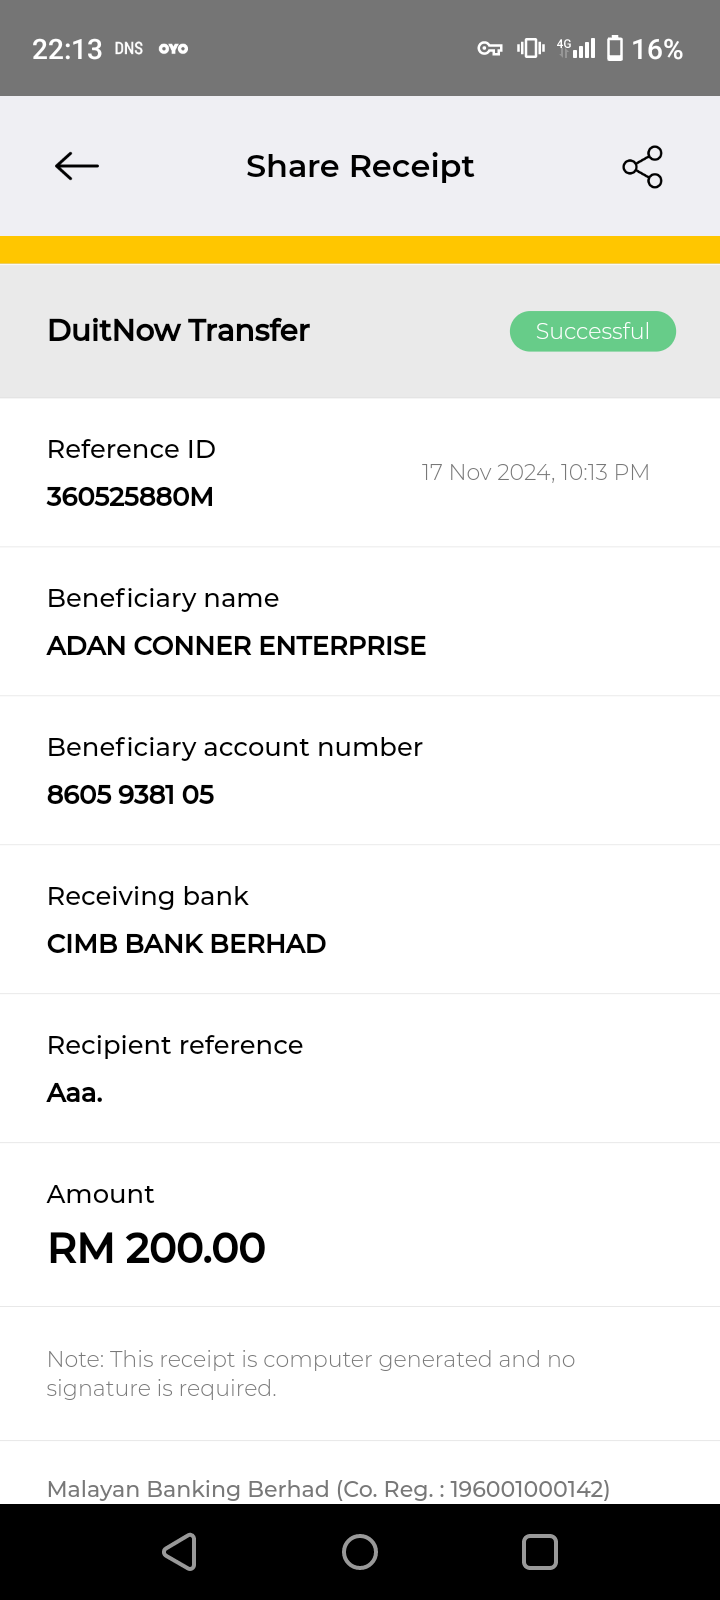This screenshot has height=1600, width=720.
Task: Select the reference ID 360525880M
Action: [130, 497]
